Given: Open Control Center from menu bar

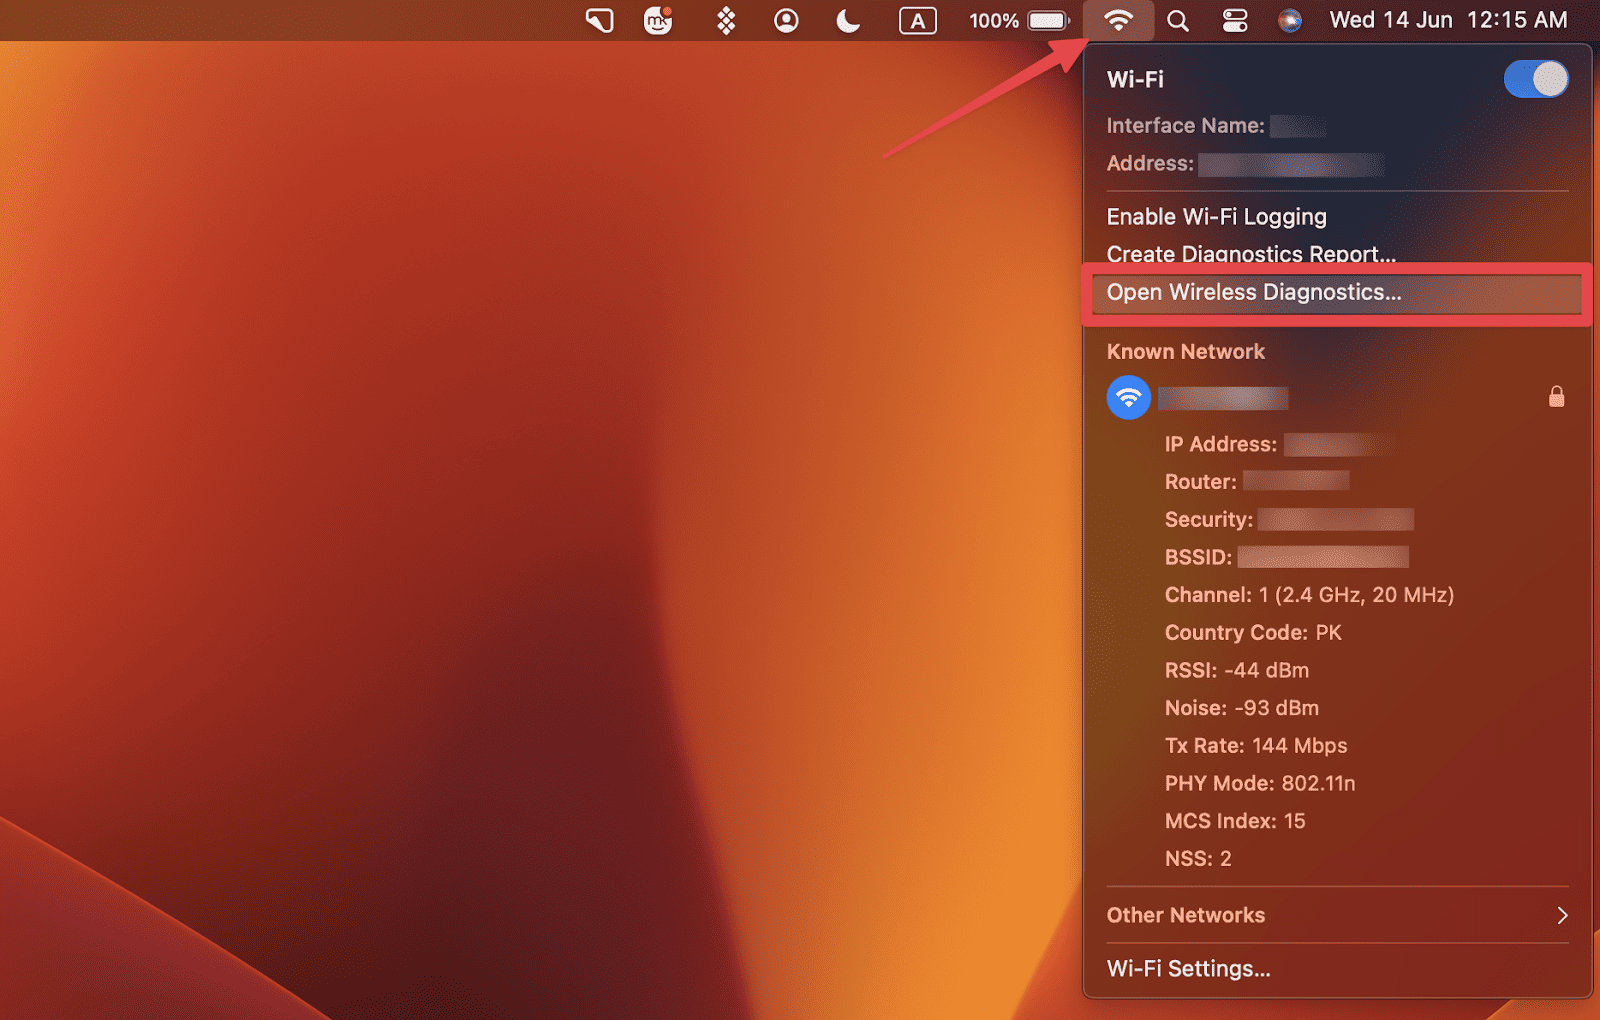Looking at the screenshot, I should pos(1235,21).
